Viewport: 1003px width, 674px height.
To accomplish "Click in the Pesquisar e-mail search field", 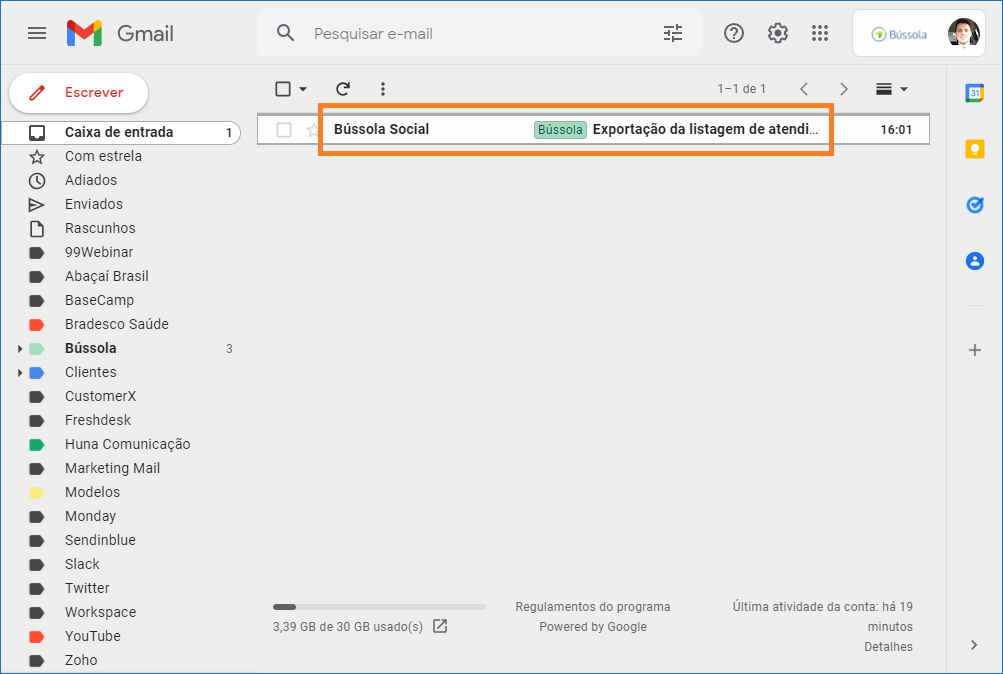I will tap(480, 33).
